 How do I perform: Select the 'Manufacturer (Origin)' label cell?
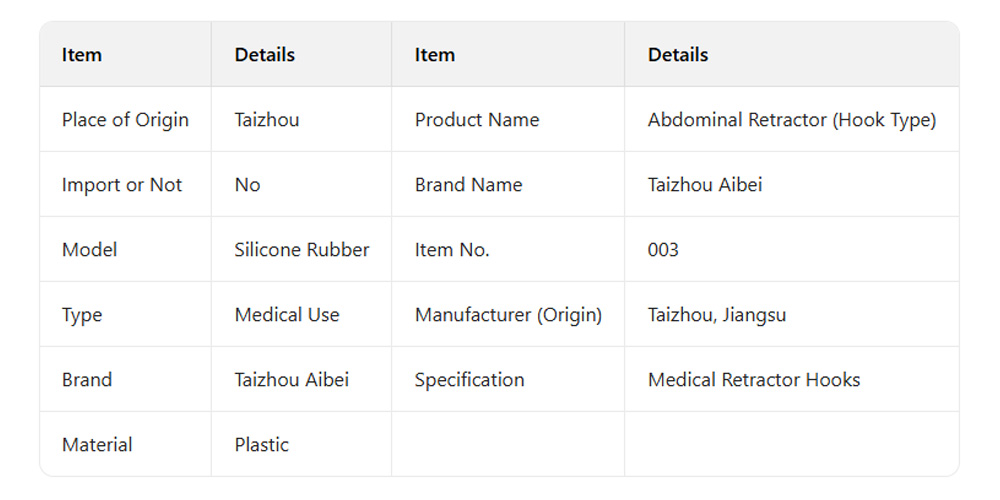508,315
